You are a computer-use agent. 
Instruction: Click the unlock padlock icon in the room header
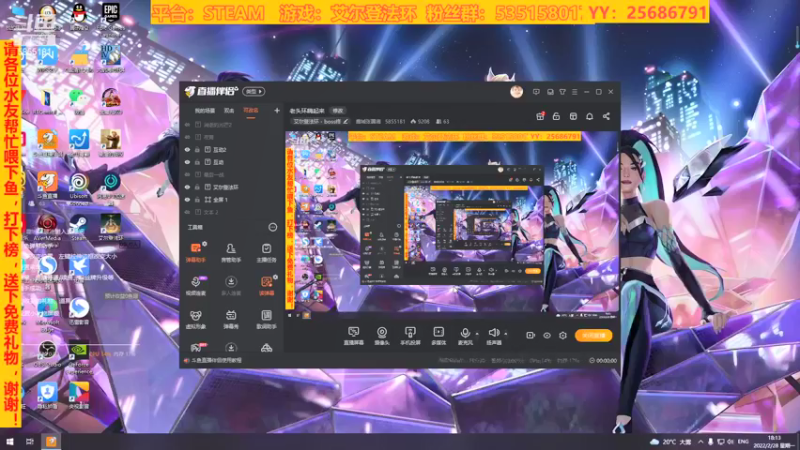pyautogui.click(x=556, y=116)
